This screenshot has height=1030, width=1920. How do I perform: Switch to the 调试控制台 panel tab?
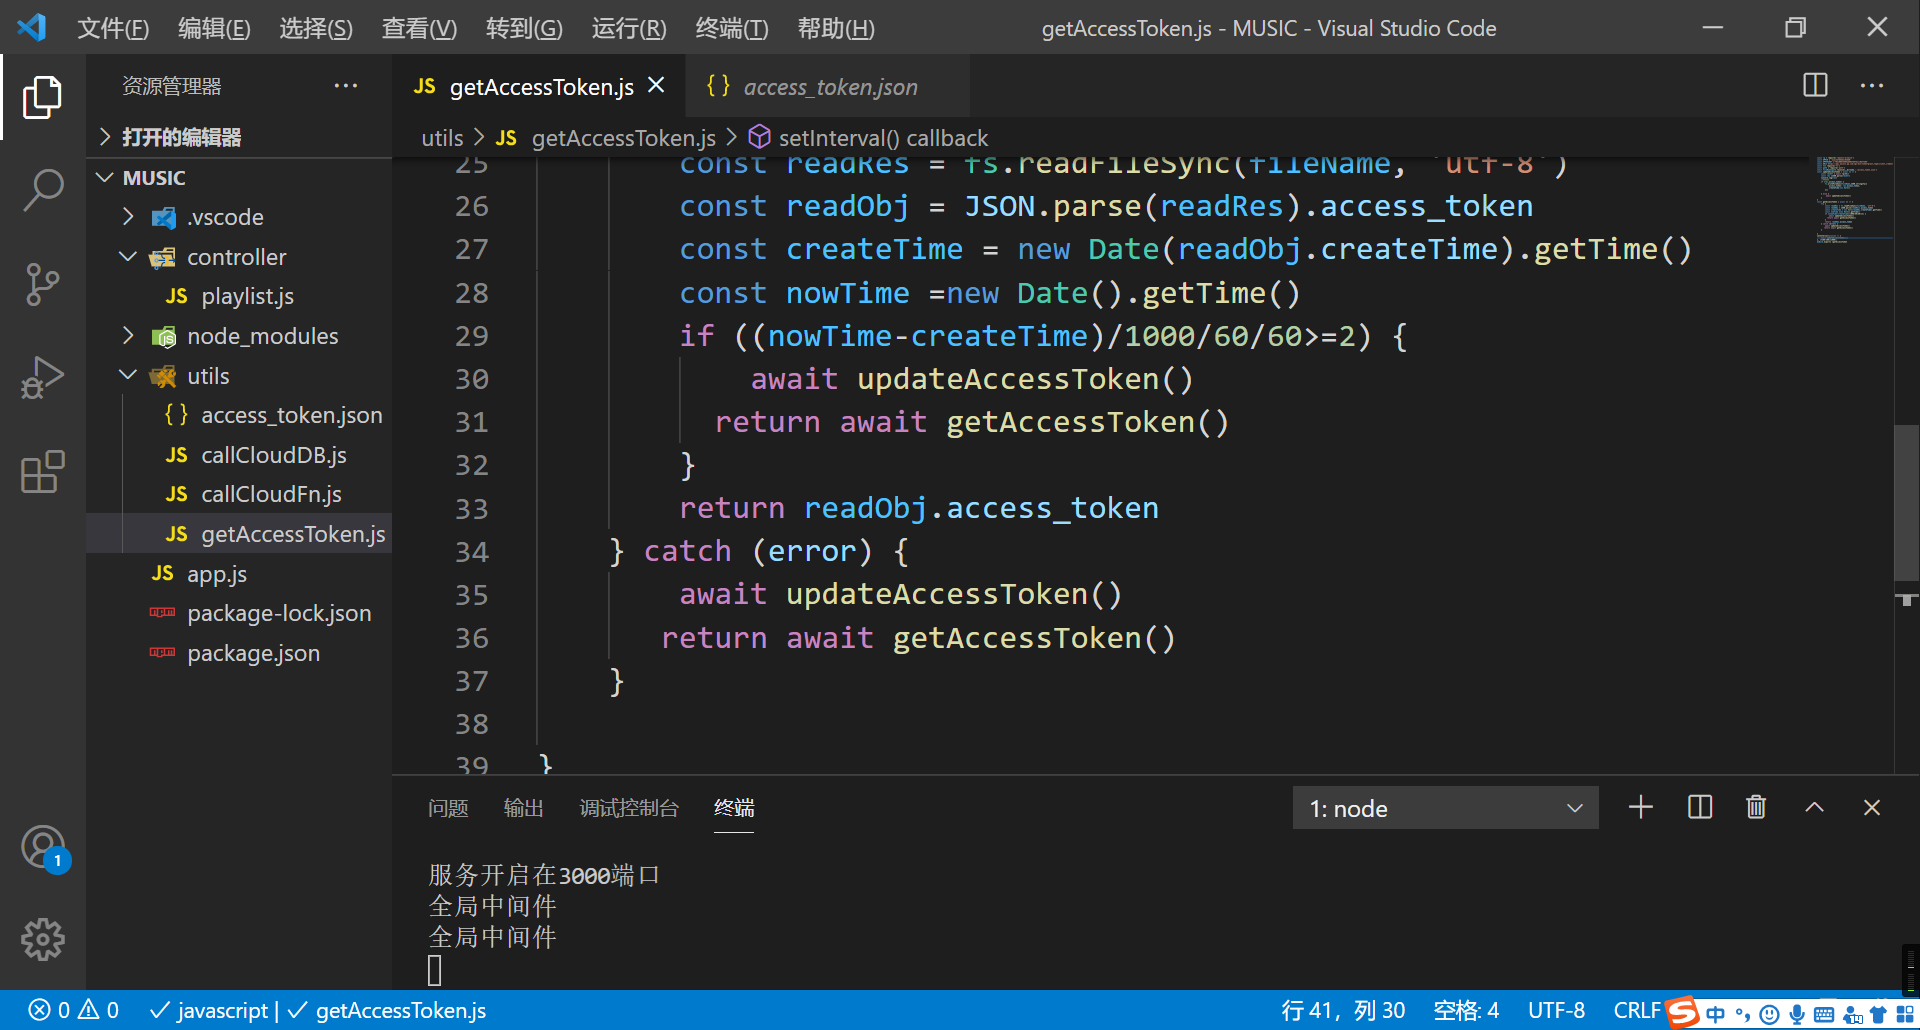coord(629,808)
